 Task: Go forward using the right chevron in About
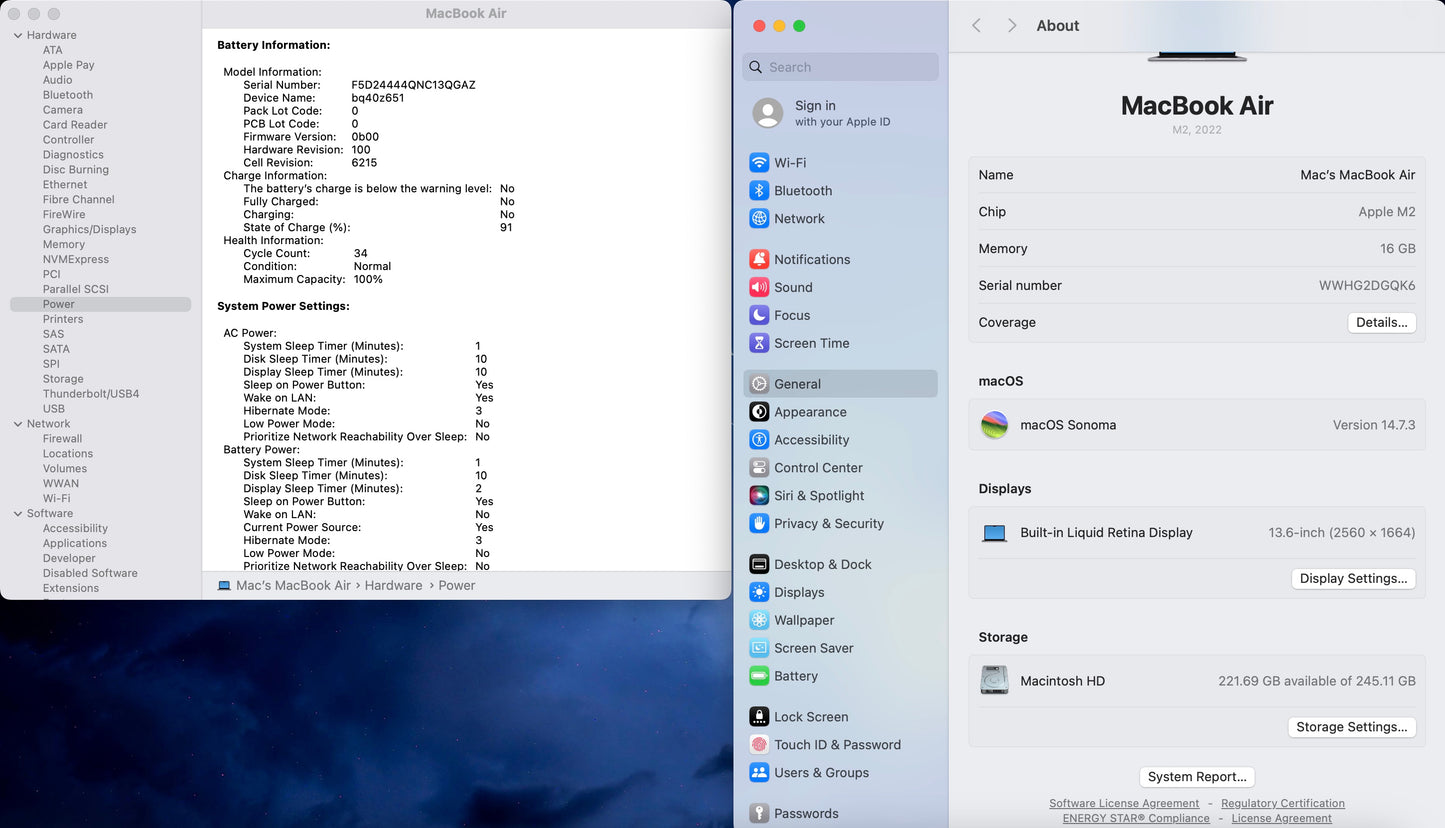pos(1012,26)
